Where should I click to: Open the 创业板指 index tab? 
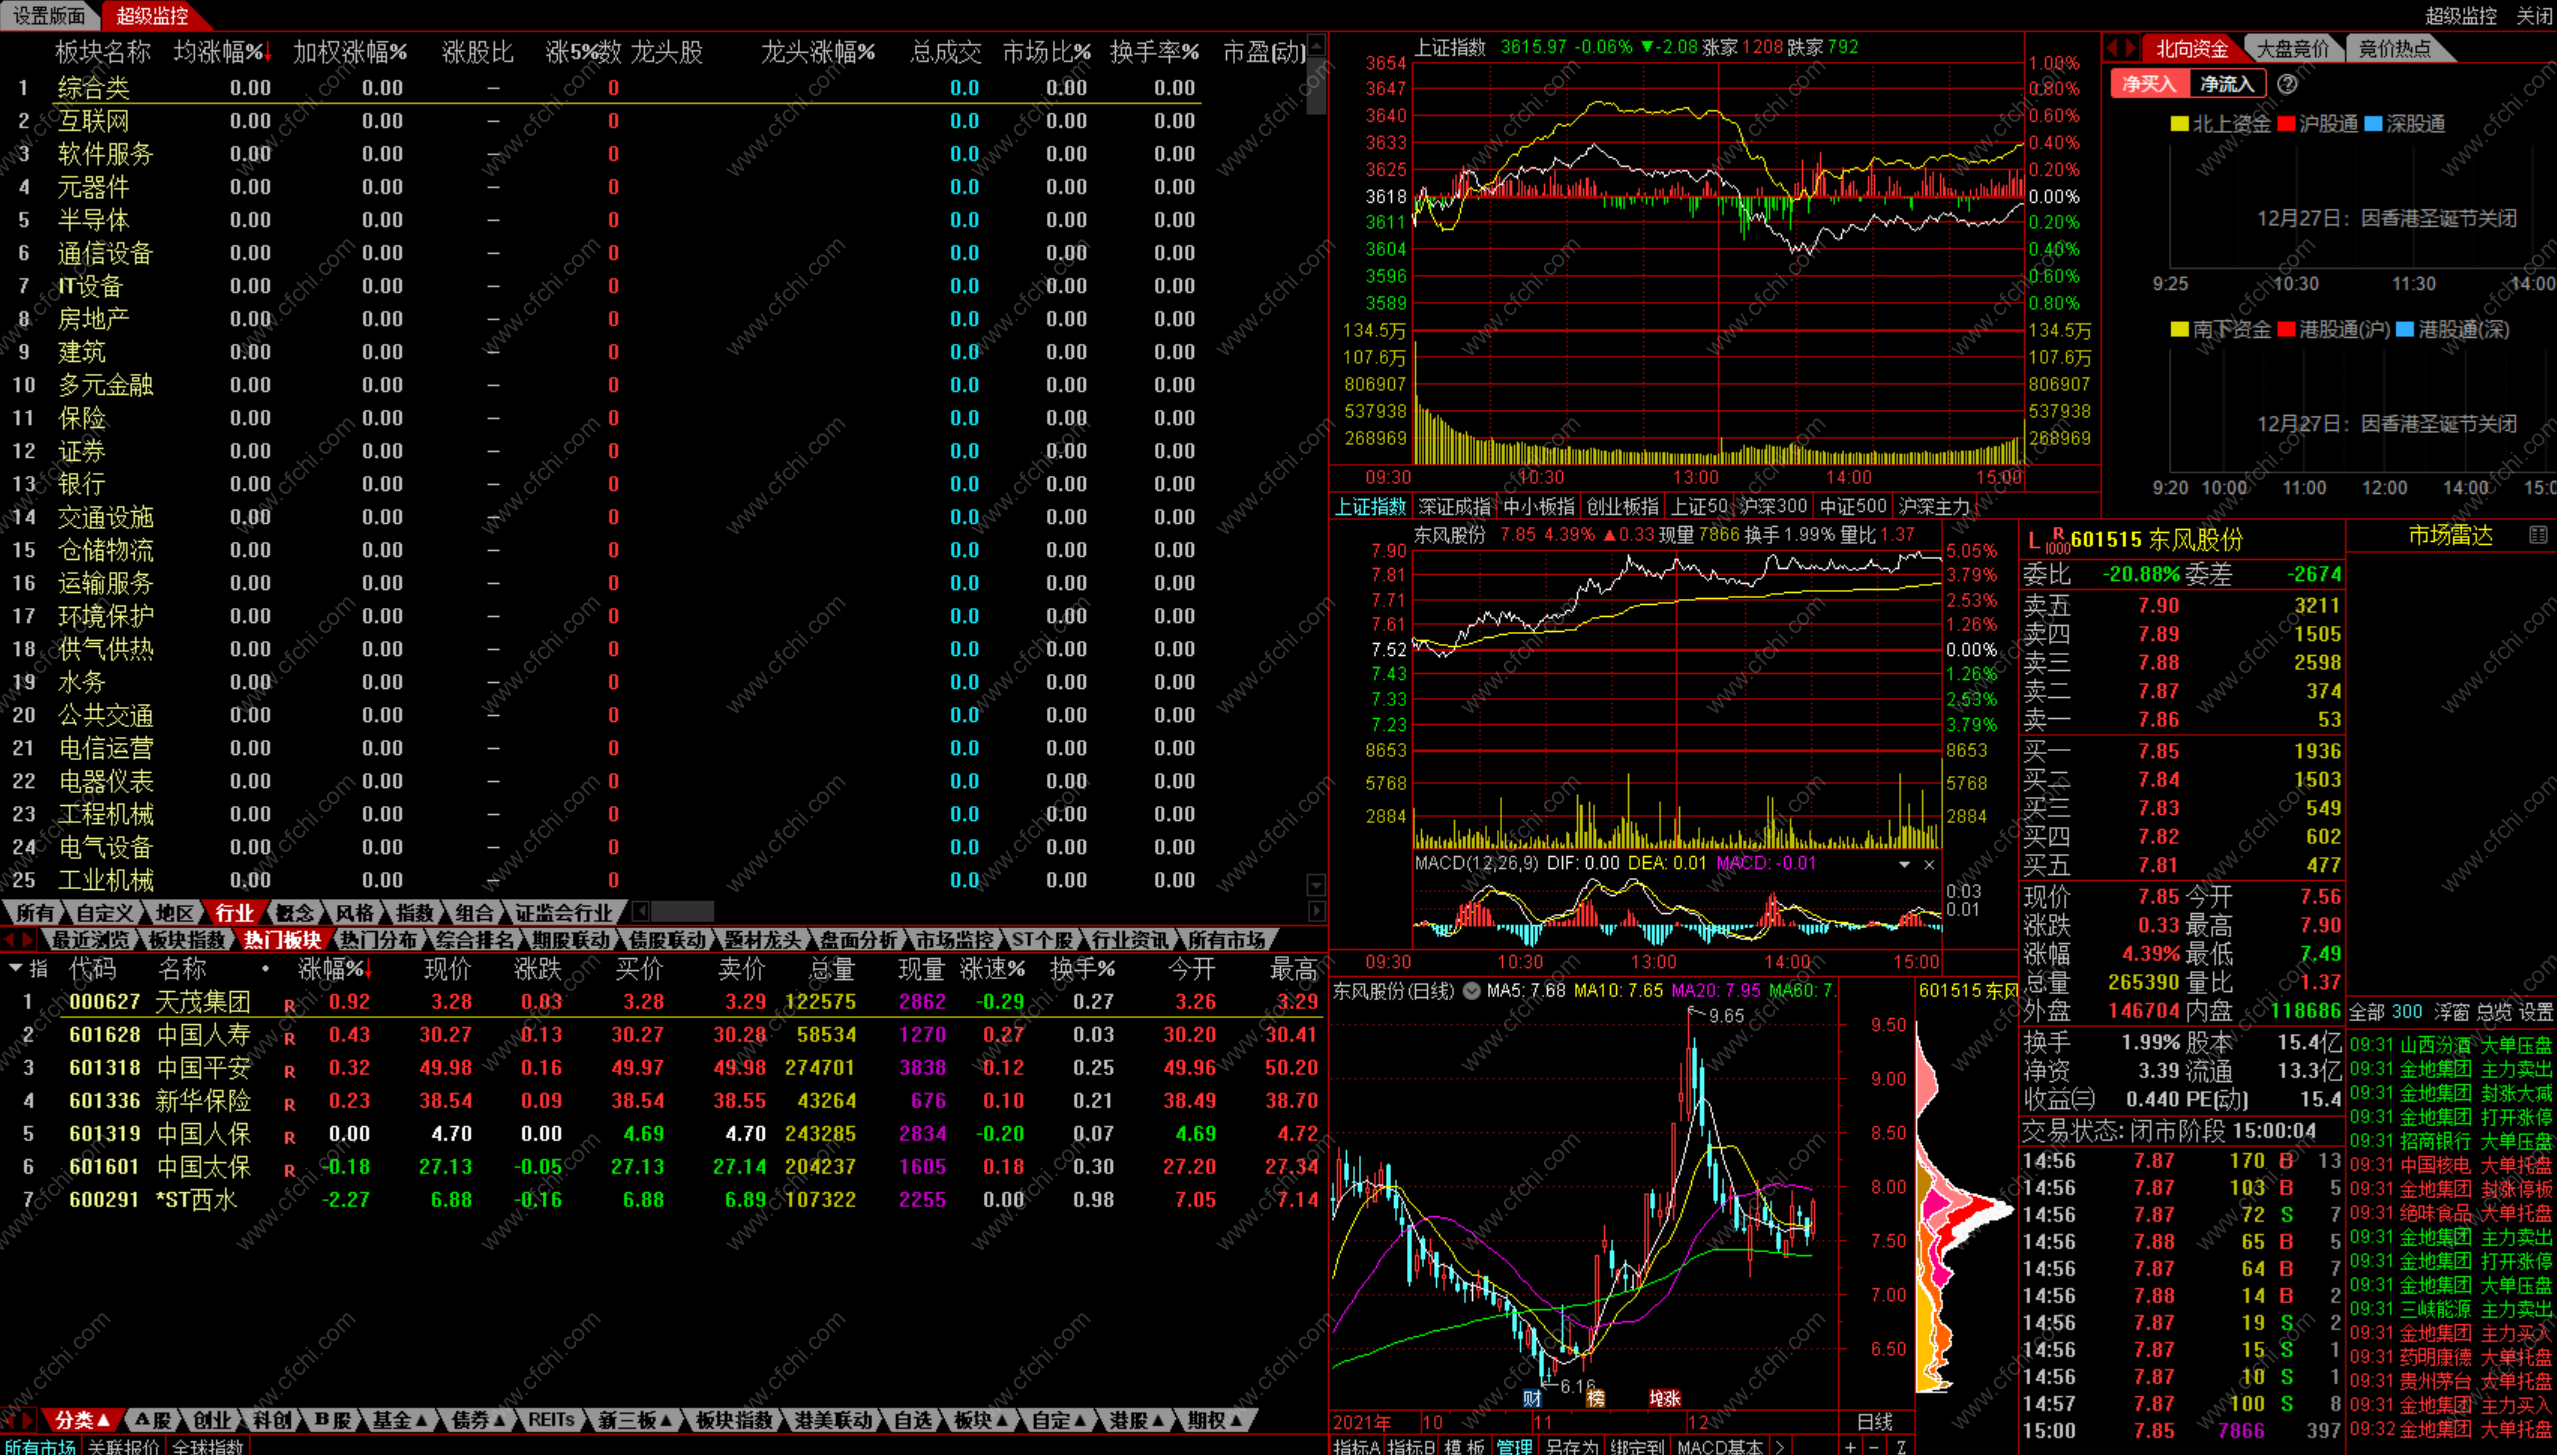coord(1621,507)
